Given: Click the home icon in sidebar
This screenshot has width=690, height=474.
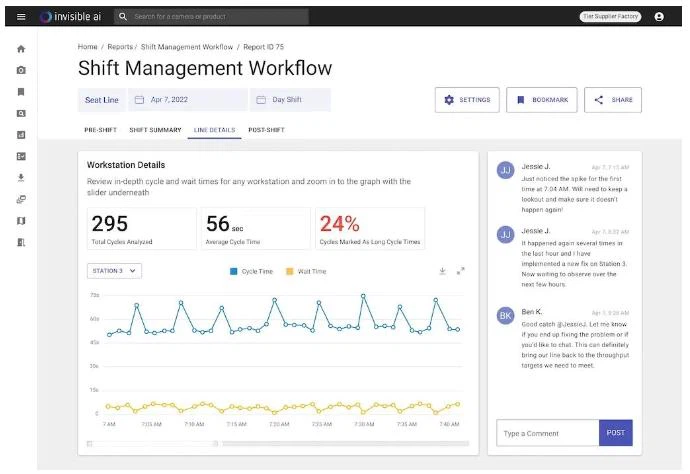Looking at the screenshot, I should coord(21,49).
